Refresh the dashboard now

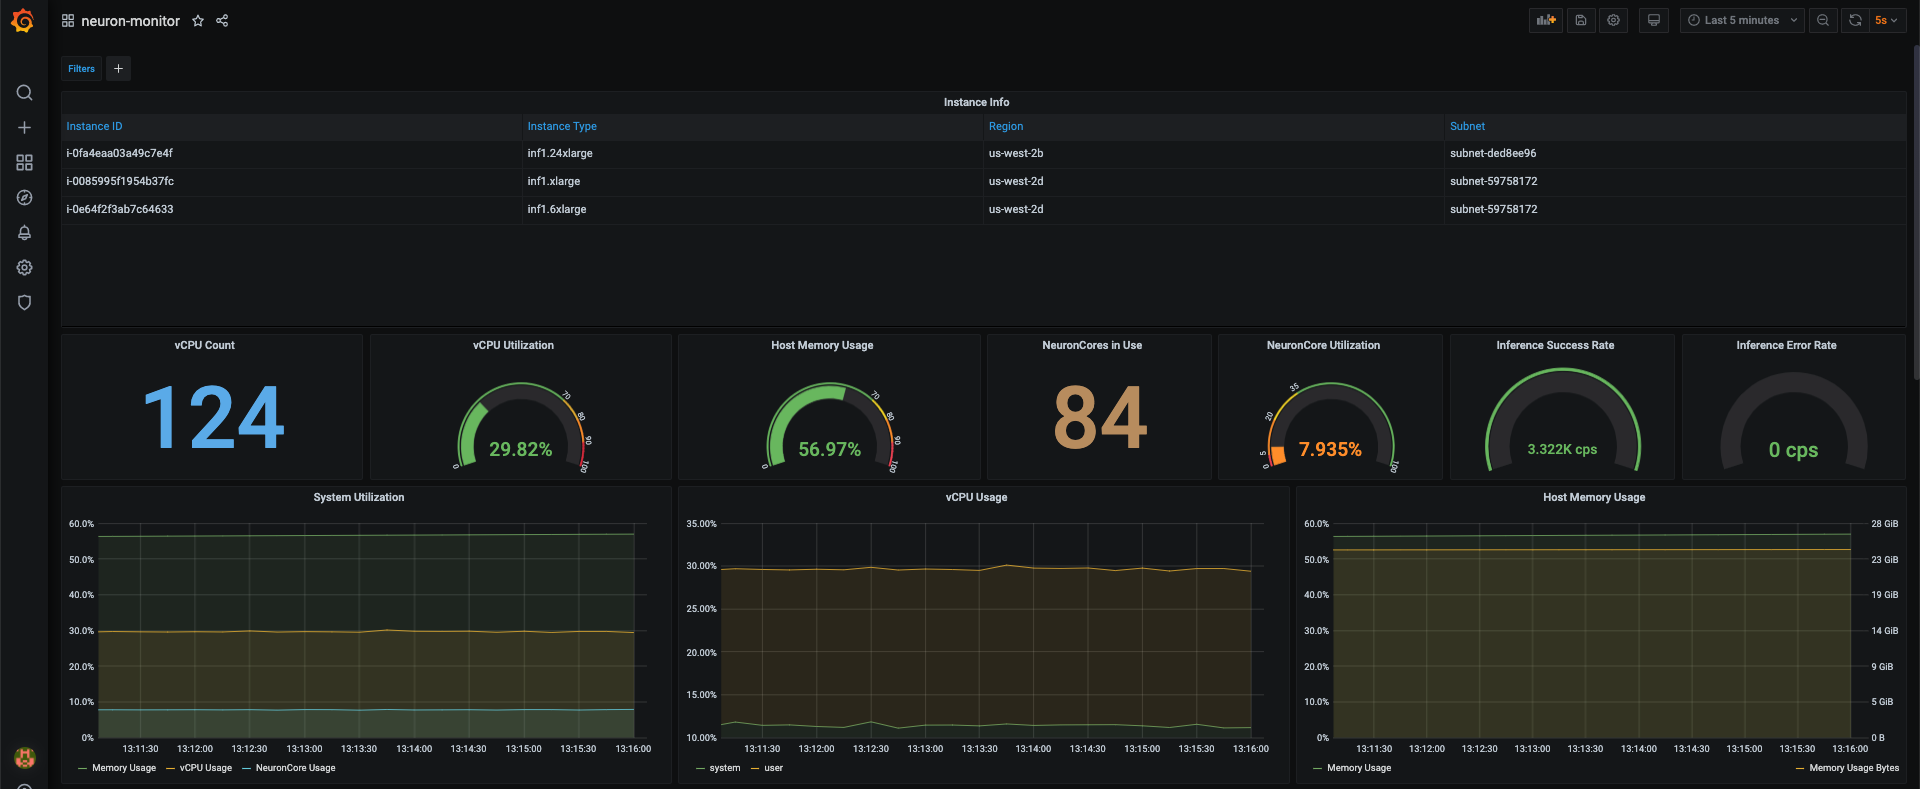(1855, 20)
